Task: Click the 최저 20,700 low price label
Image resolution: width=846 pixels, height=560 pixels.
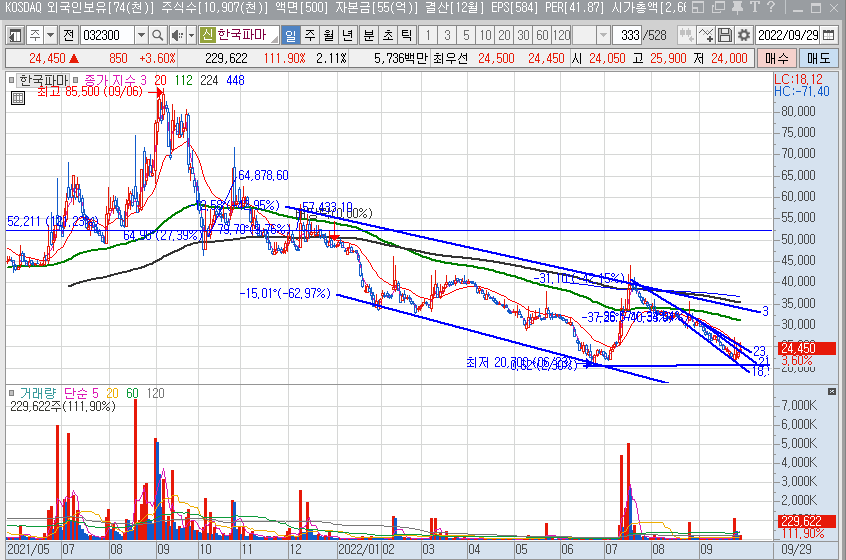Action: pyautogui.click(x=519, y=363)
